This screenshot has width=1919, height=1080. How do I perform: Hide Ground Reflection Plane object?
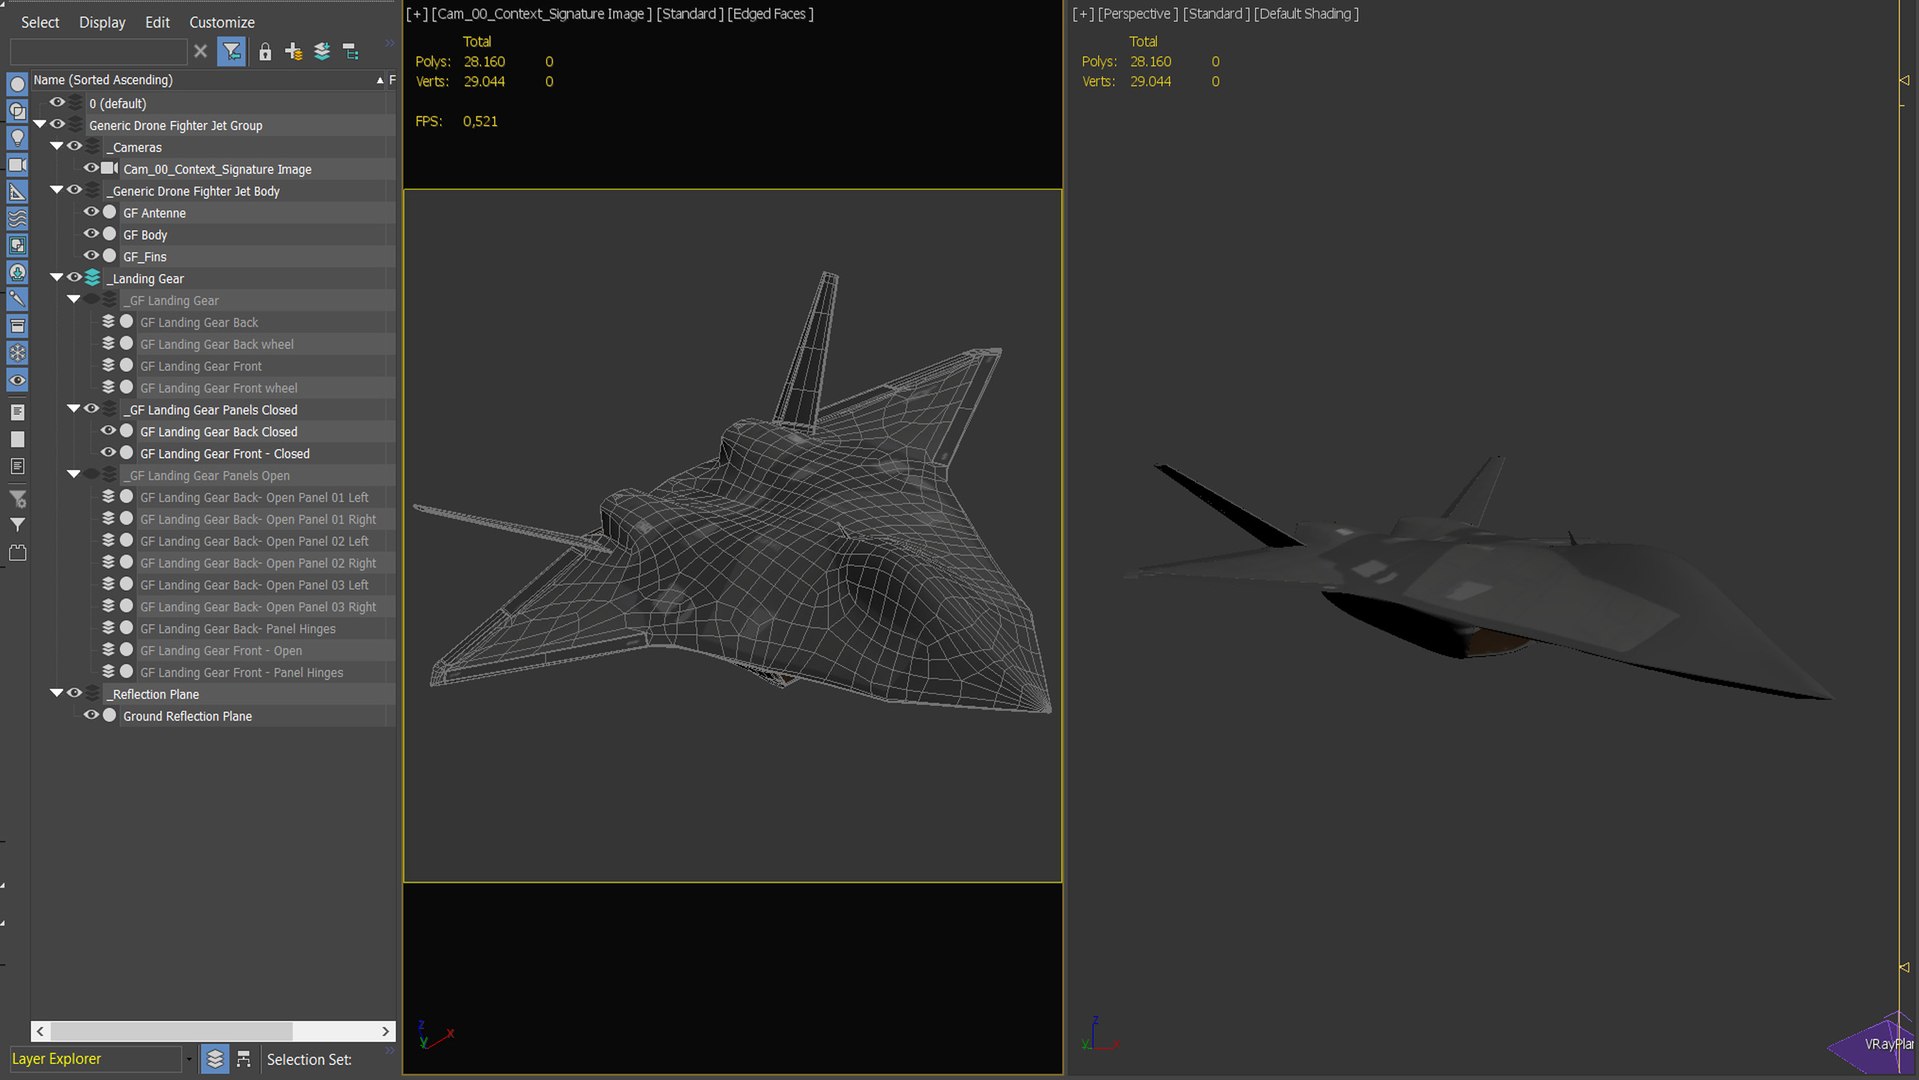tap(91, 716)
